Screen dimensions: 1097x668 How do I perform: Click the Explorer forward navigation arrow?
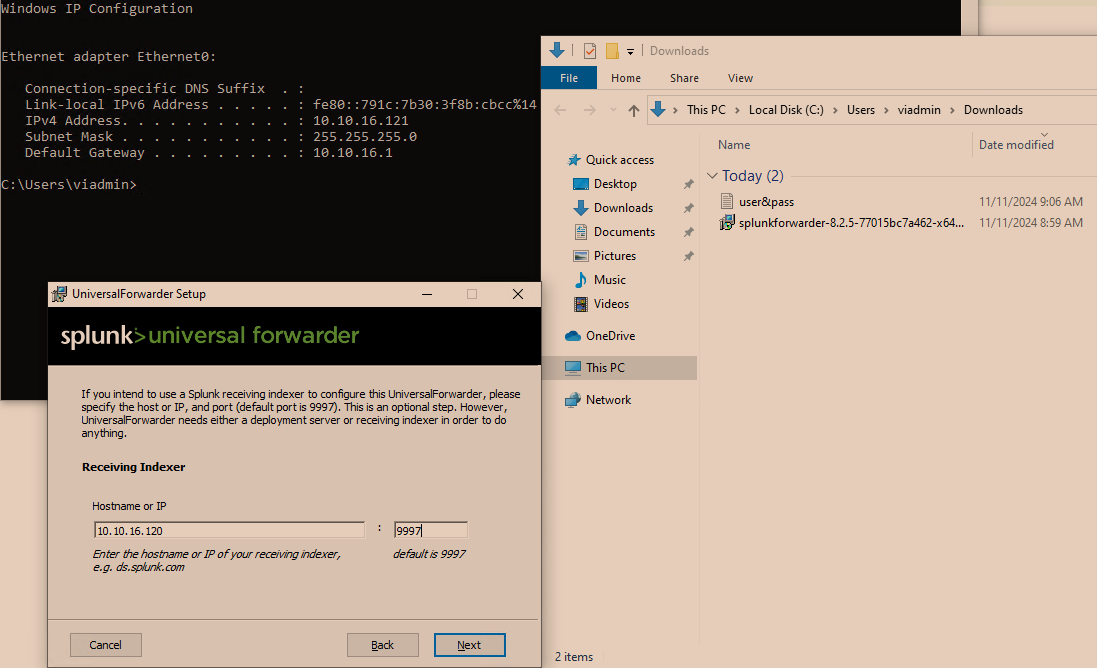[590, 110]
